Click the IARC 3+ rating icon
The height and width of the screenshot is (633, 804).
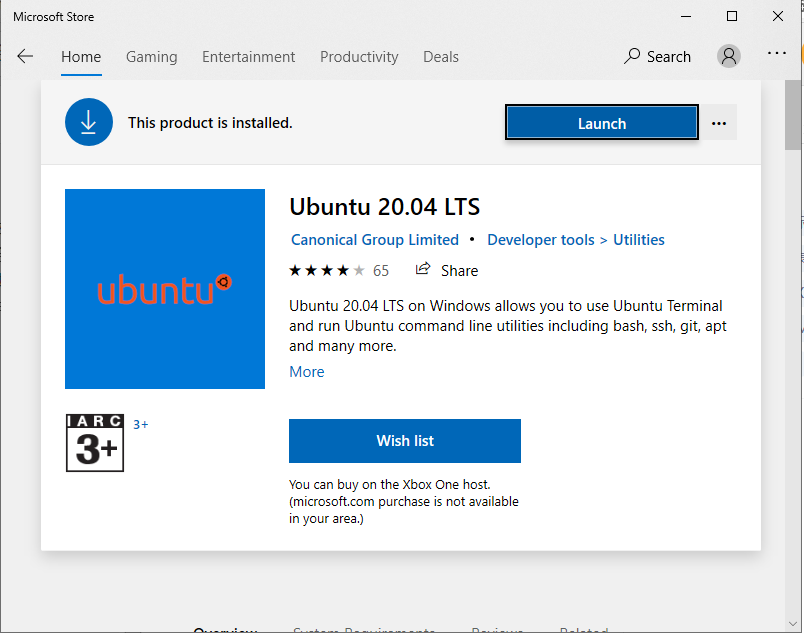[94, 443]
